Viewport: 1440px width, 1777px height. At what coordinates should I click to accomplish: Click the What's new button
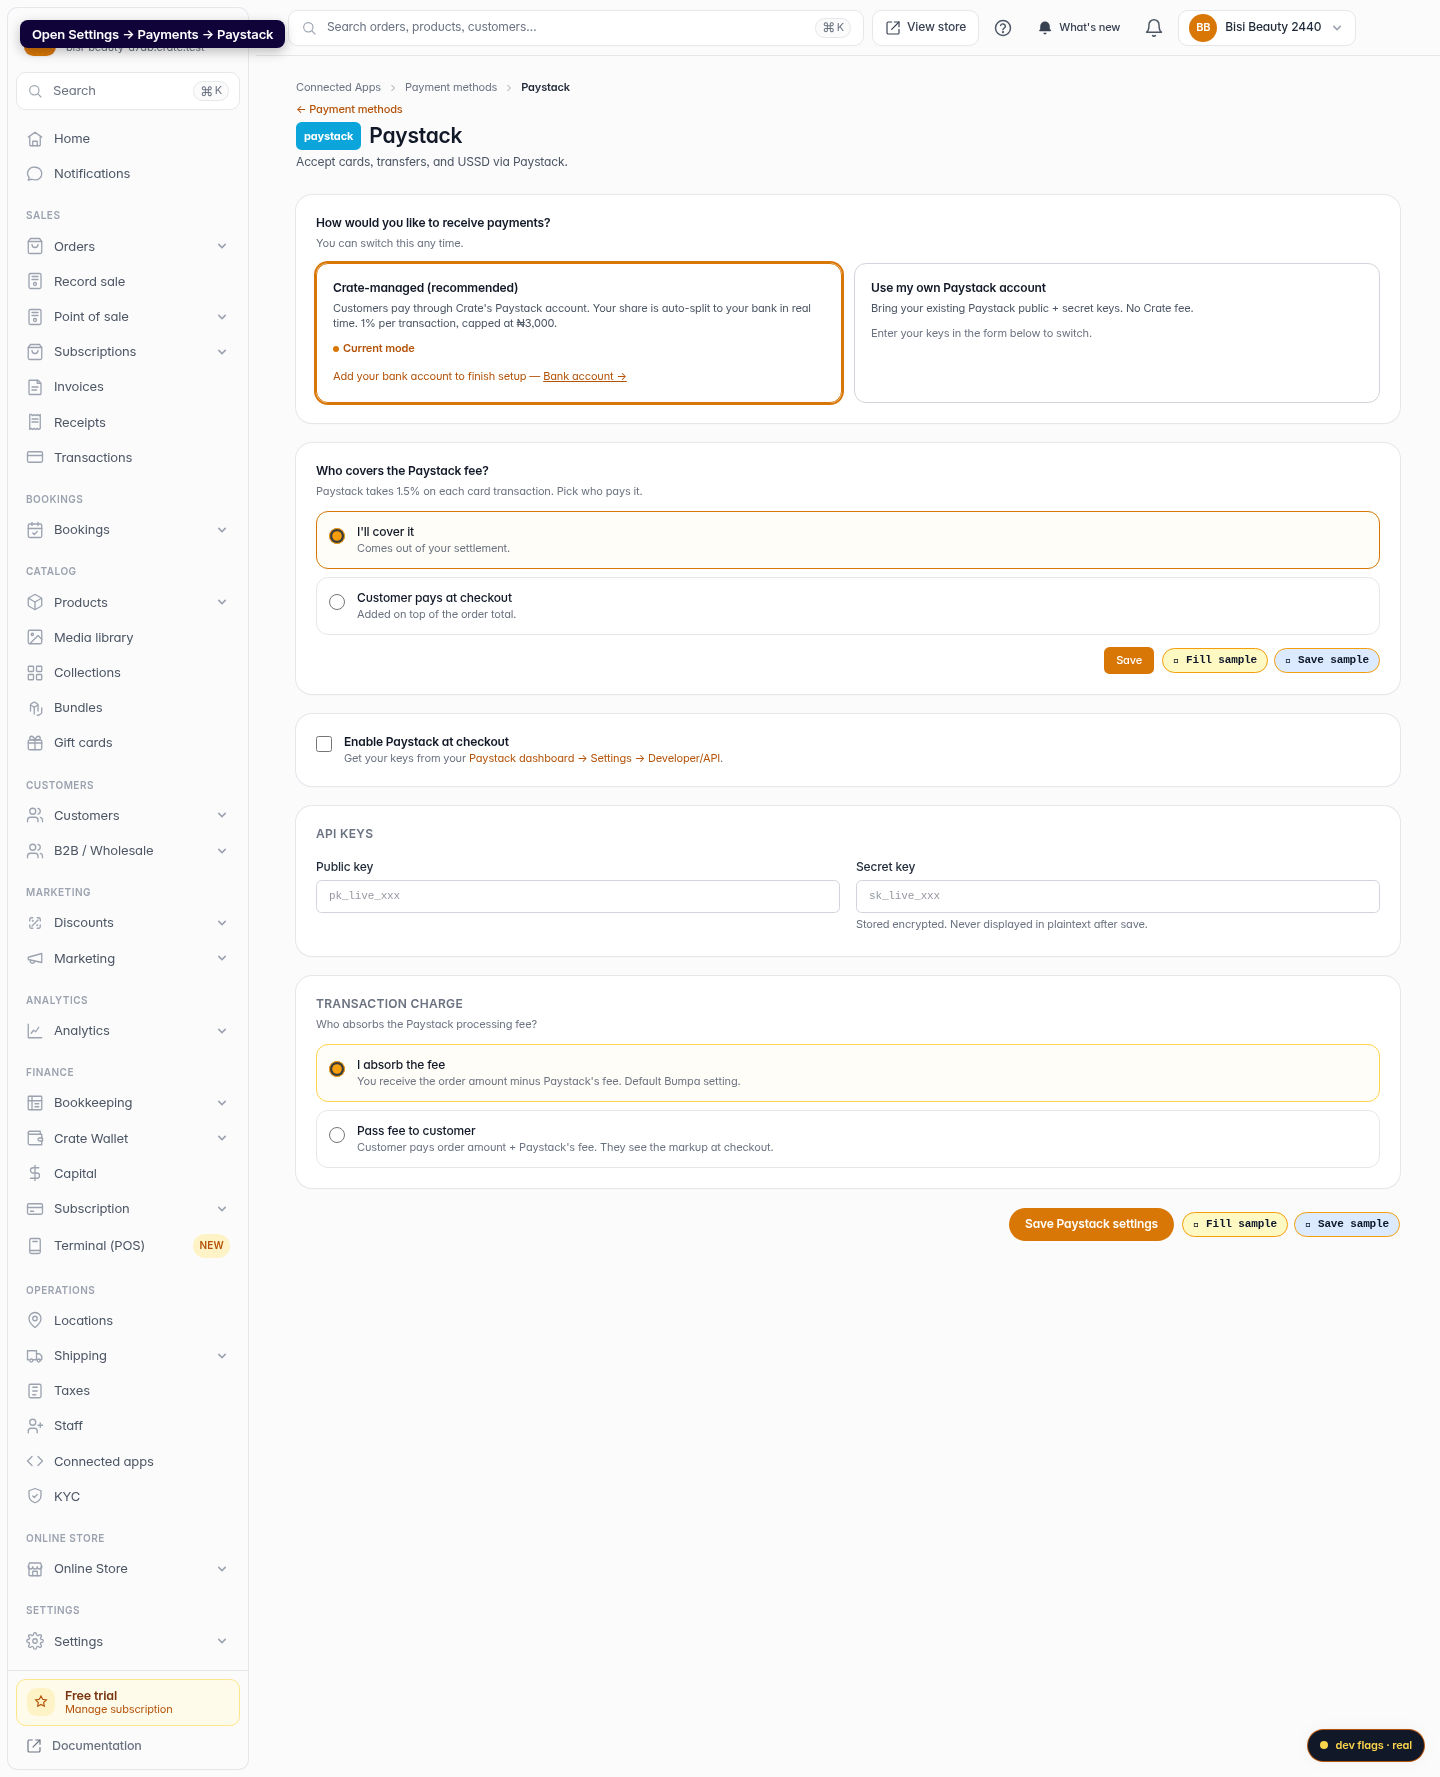1079,28
